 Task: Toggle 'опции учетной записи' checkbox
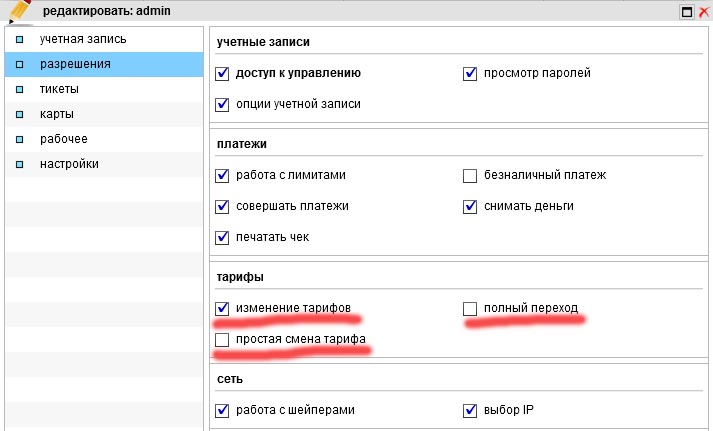click(223, 104)
